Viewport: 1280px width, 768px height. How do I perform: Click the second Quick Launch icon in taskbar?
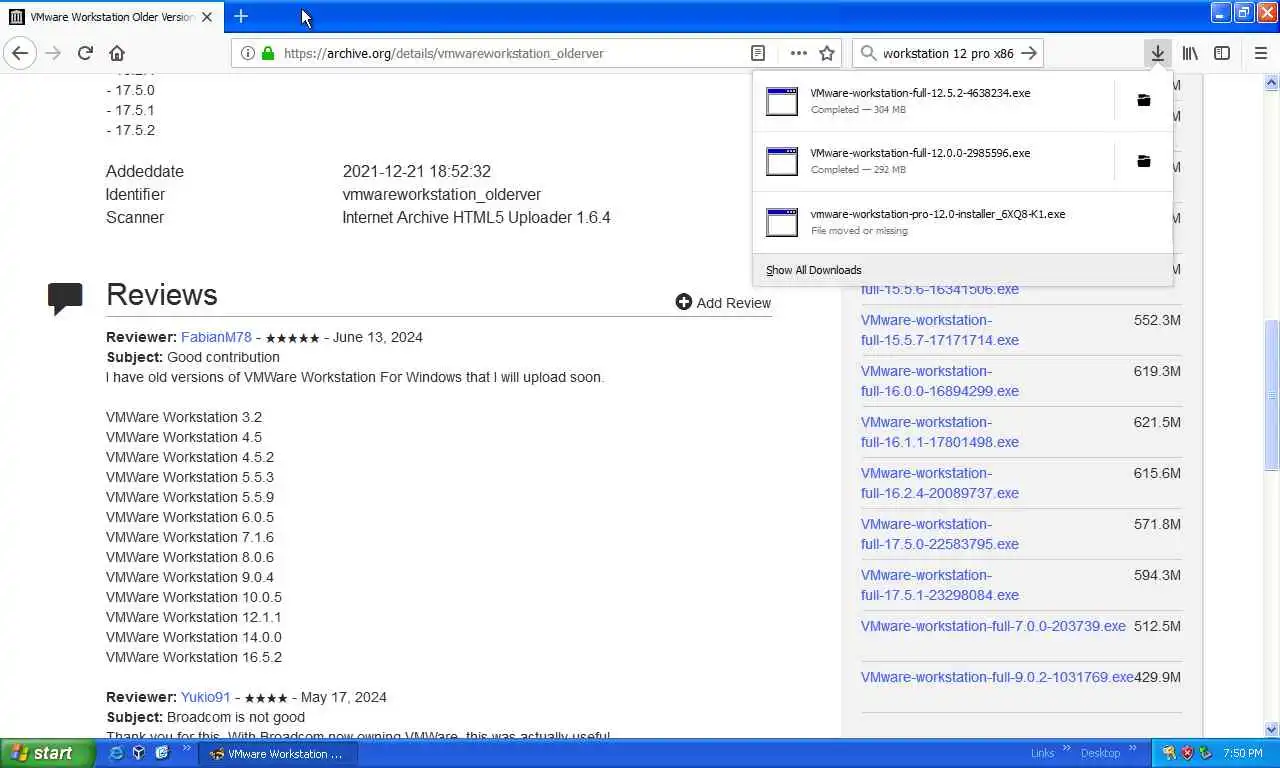pyautogui.click(x=139, y=753)
